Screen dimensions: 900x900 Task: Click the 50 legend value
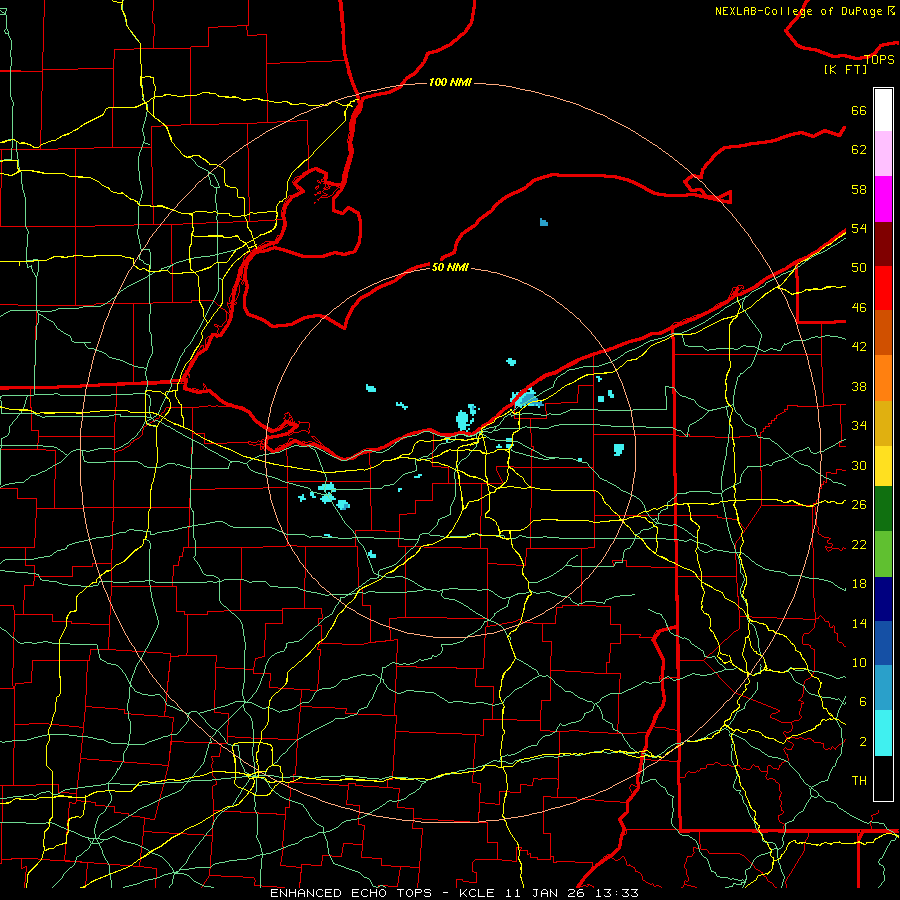(859, 268)
